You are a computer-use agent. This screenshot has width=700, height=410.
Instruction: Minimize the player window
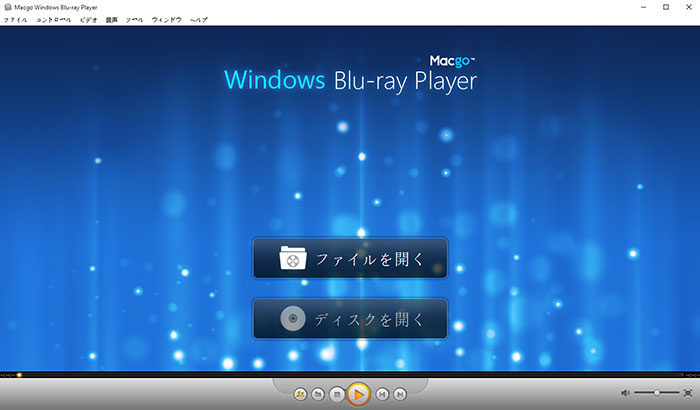click(643, 7)
